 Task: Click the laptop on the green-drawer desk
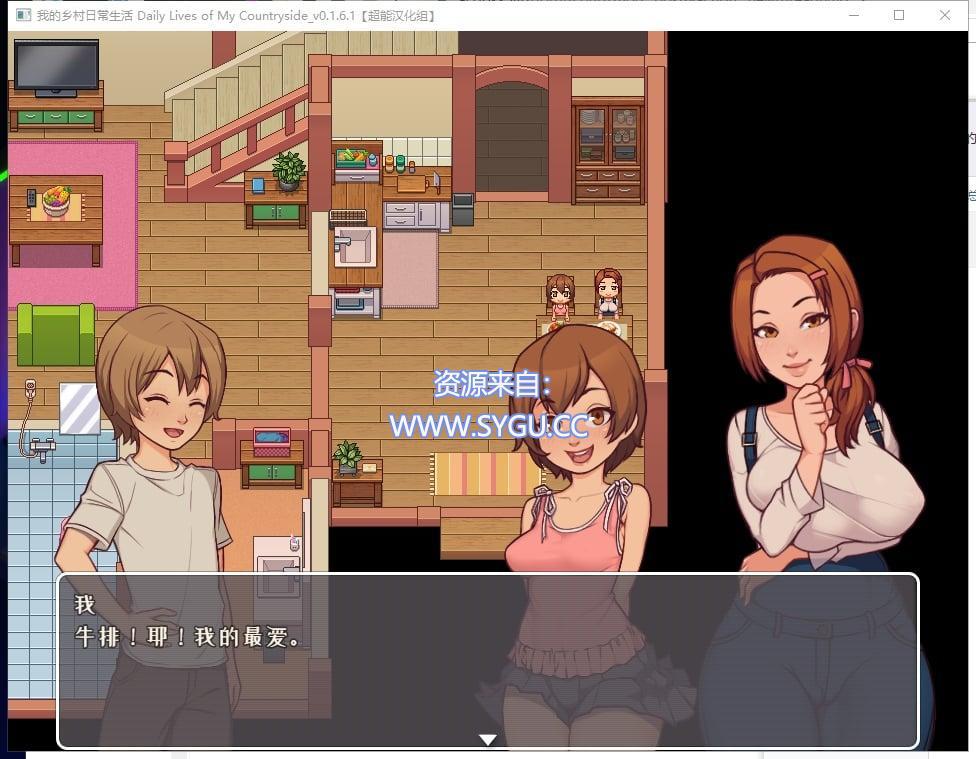272,441
